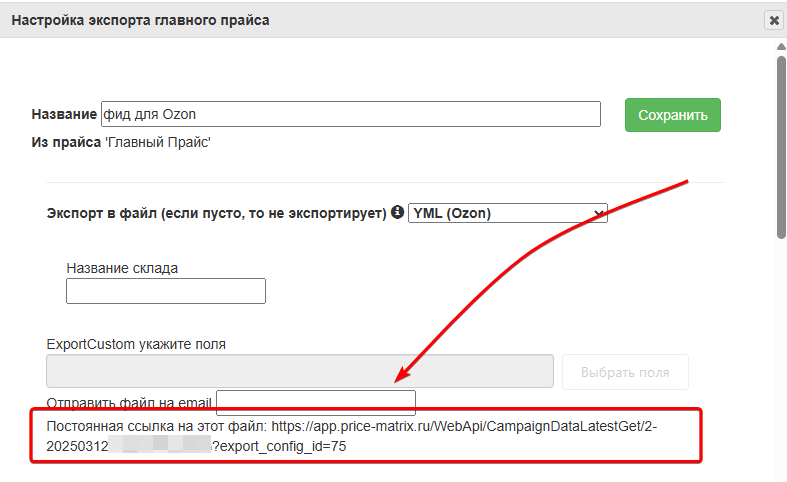787x482 pixels.
Task: Click the bold 'Название' label
Action: (64, 115)
